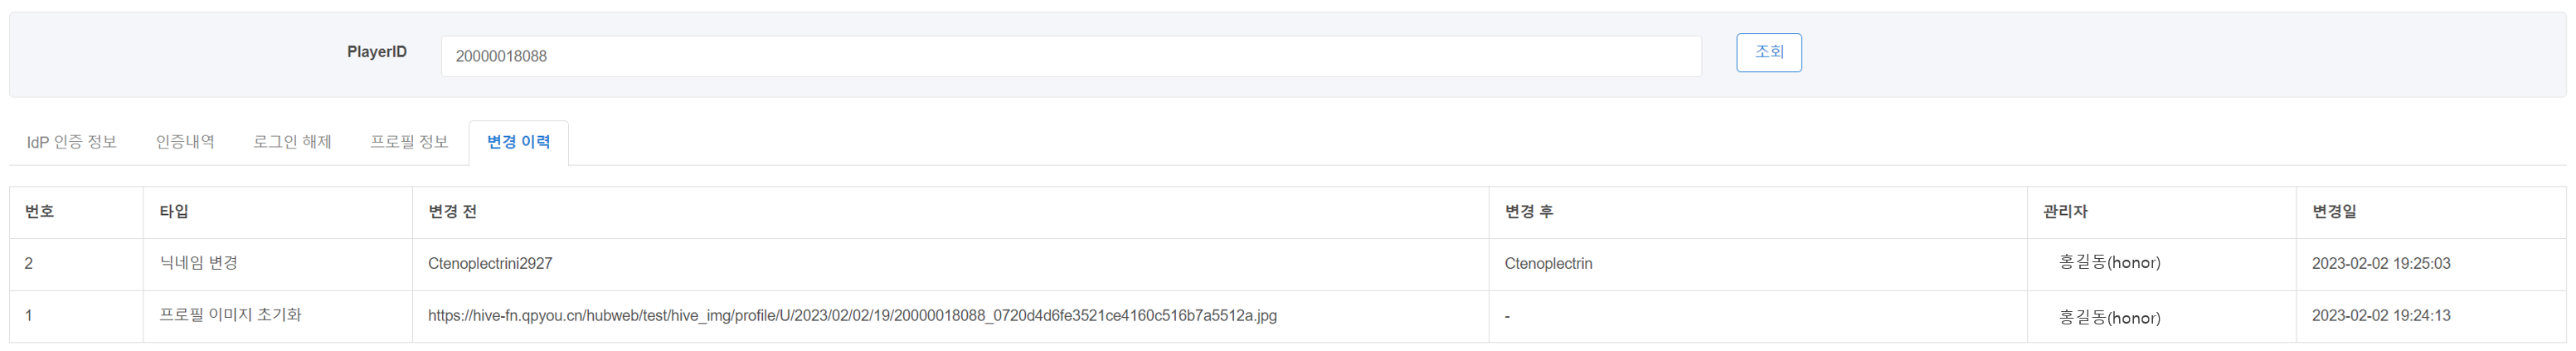
Task: Click the 변경 후 column header
Action: click(1528, 212)
